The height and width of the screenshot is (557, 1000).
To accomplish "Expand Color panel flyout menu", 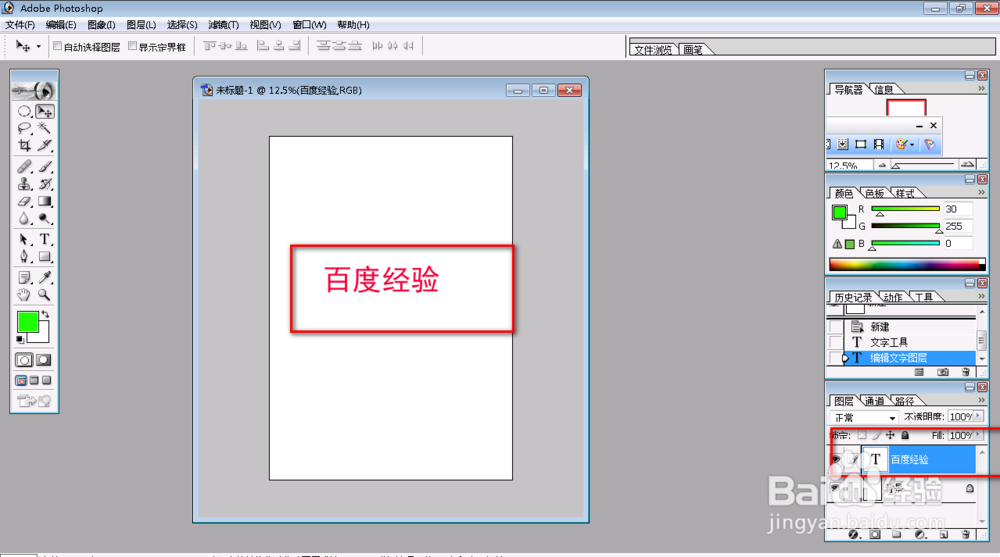I will click(982, 193).
